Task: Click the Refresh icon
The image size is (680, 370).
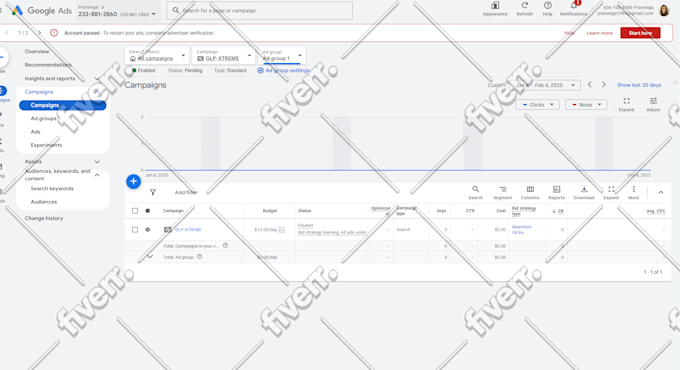Action: tap(524, 6)
